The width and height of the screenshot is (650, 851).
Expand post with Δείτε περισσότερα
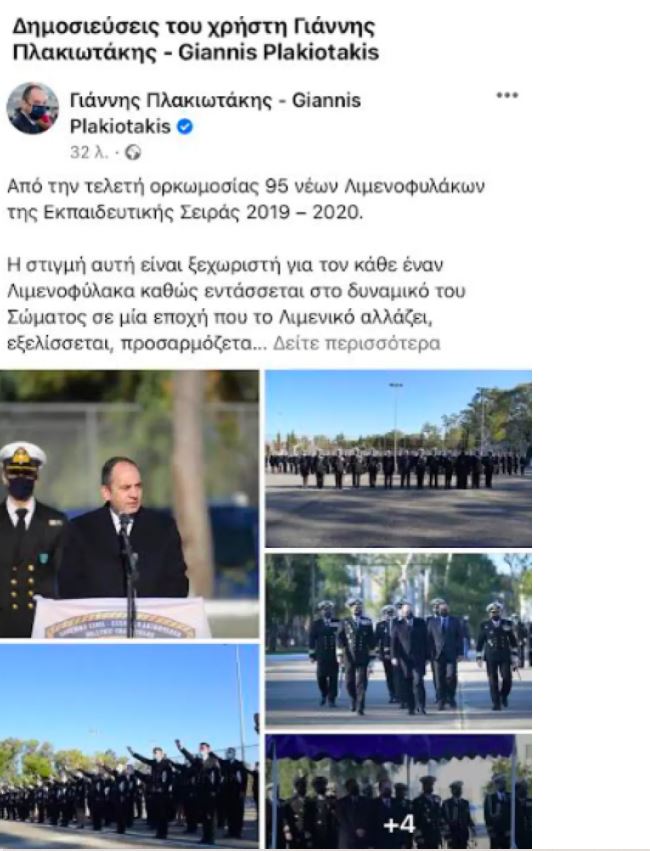coord(356,344)
